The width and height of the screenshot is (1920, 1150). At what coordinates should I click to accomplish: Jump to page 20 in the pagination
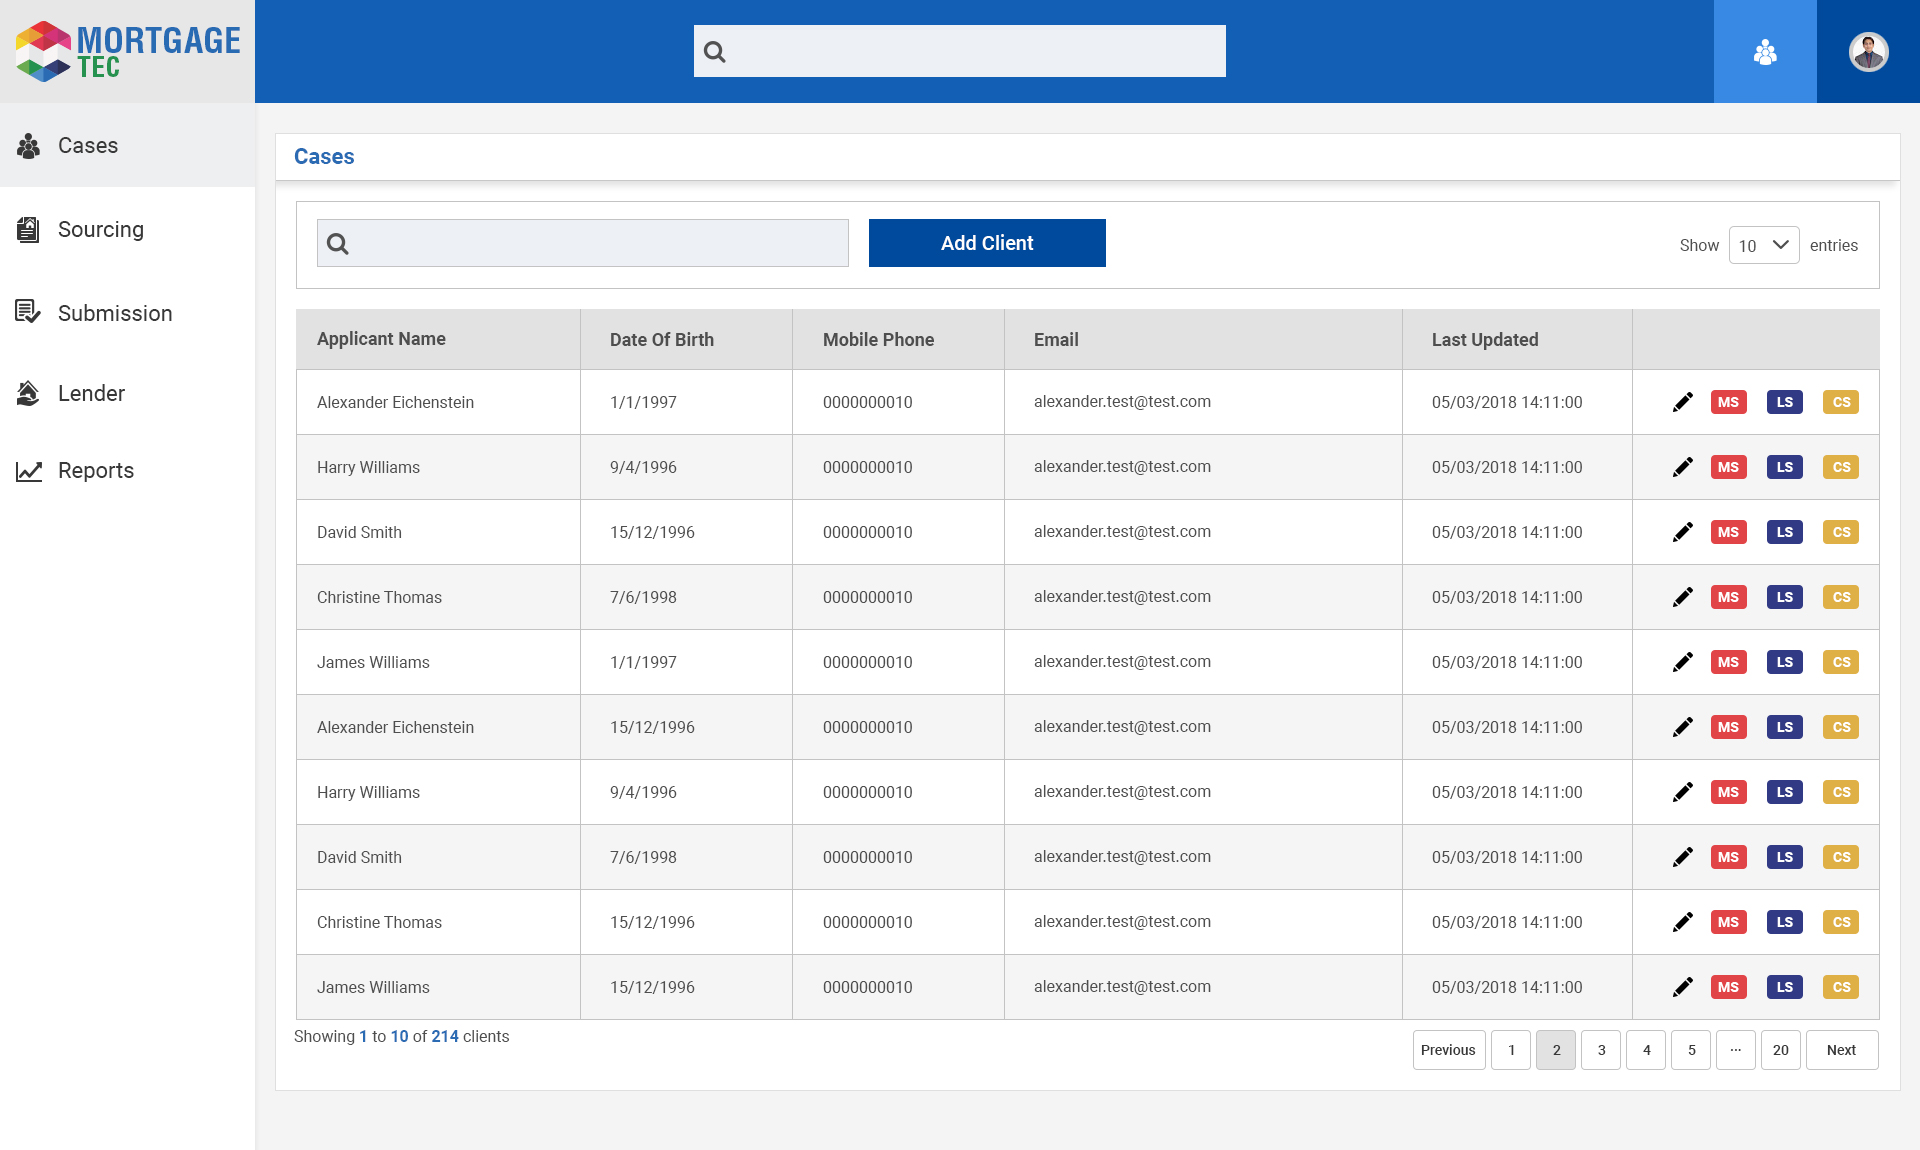coord(1780,1050)
